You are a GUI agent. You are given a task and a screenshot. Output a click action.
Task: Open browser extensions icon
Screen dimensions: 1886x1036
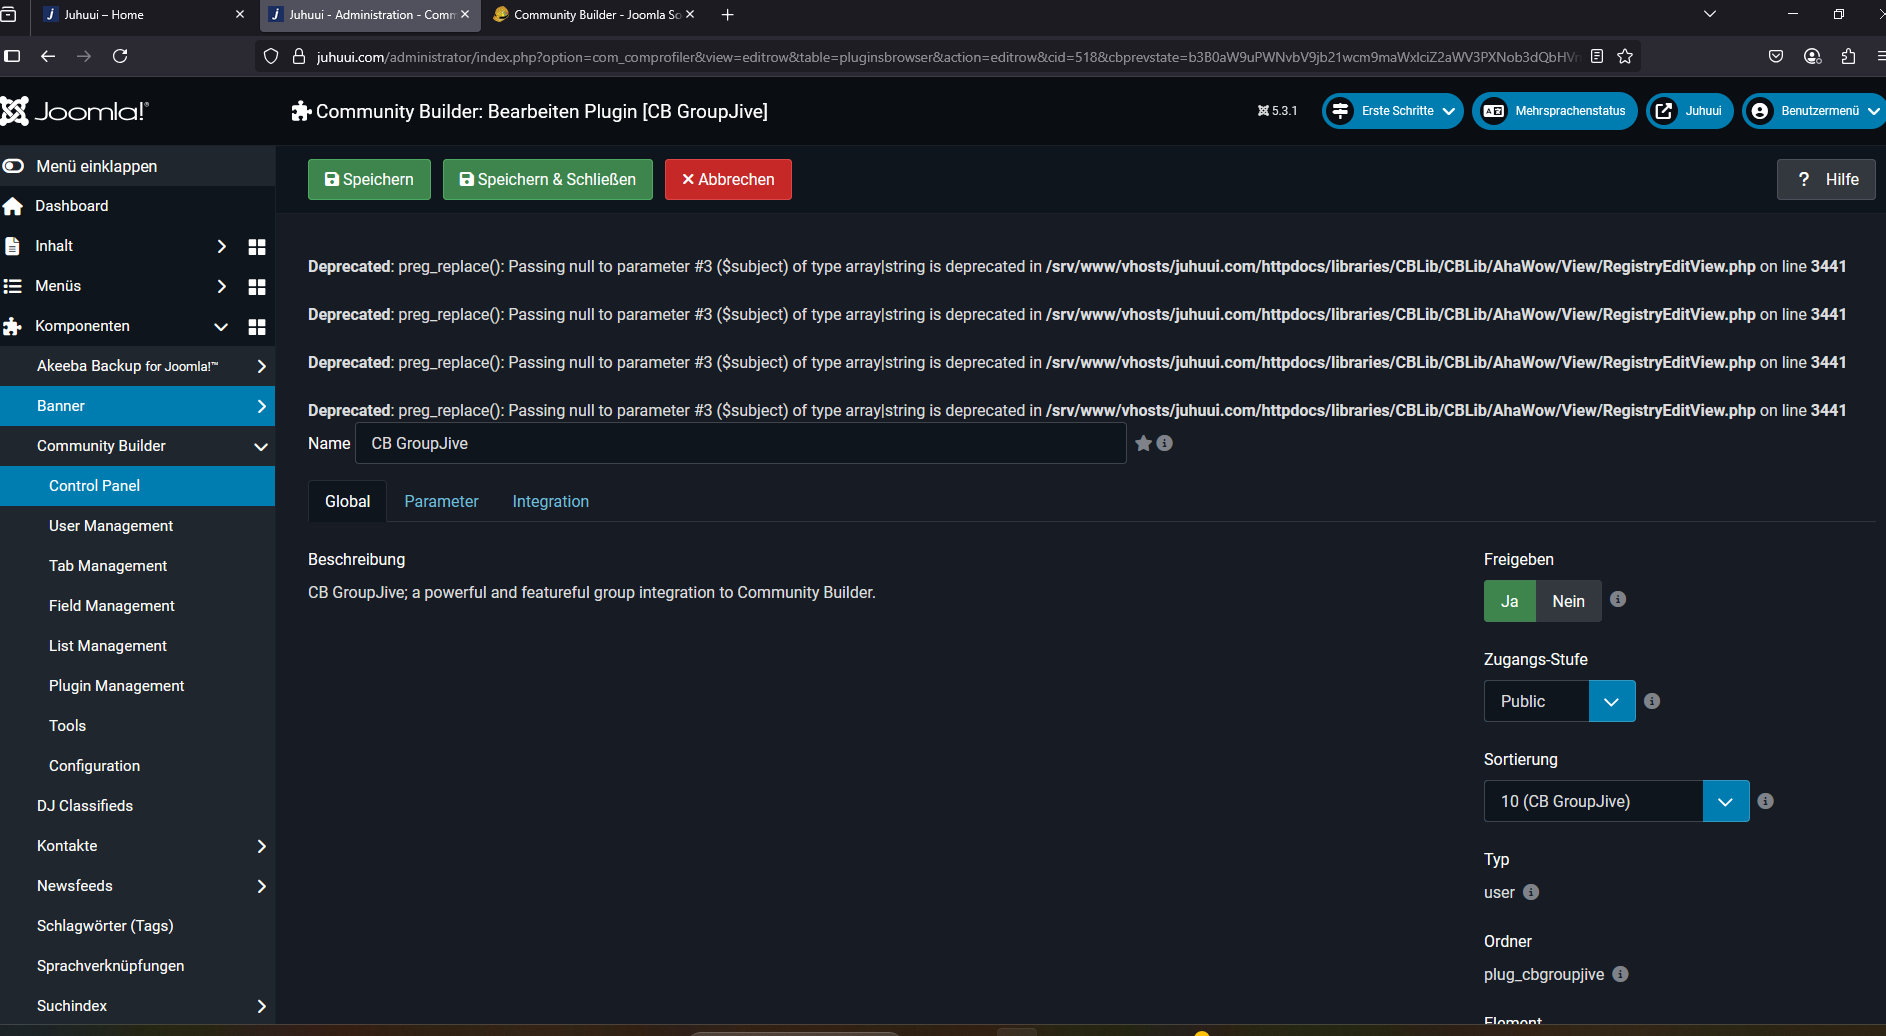click(x=1848, y=56)
